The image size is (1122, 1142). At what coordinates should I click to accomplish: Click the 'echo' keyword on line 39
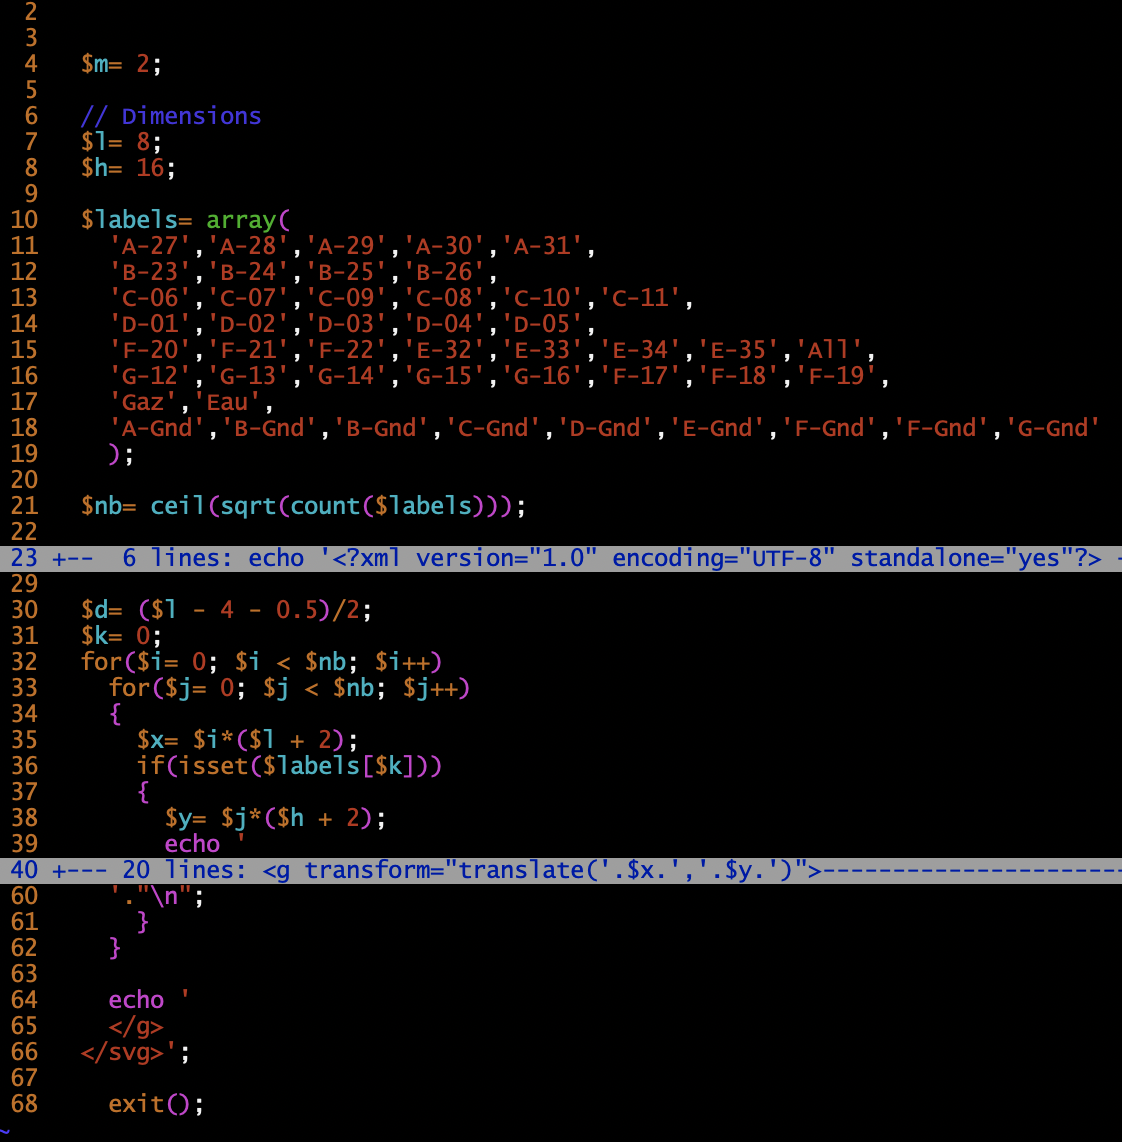(192, 844)
